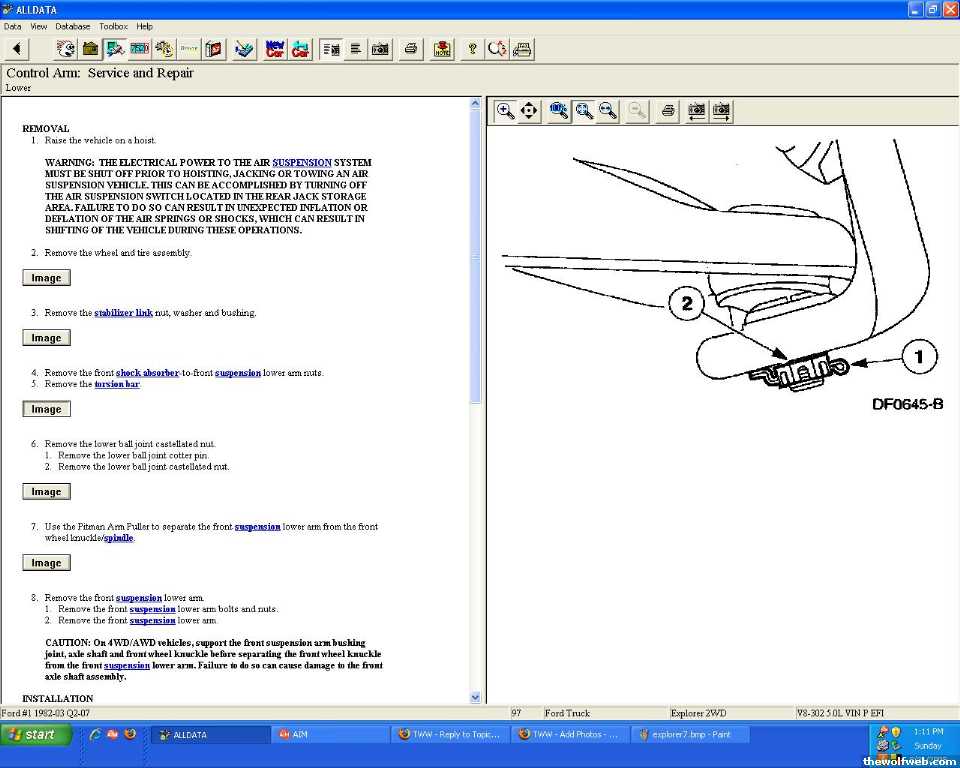960x768 pixels.
Task: Click the question mark help icon
Action: (472, 49)
